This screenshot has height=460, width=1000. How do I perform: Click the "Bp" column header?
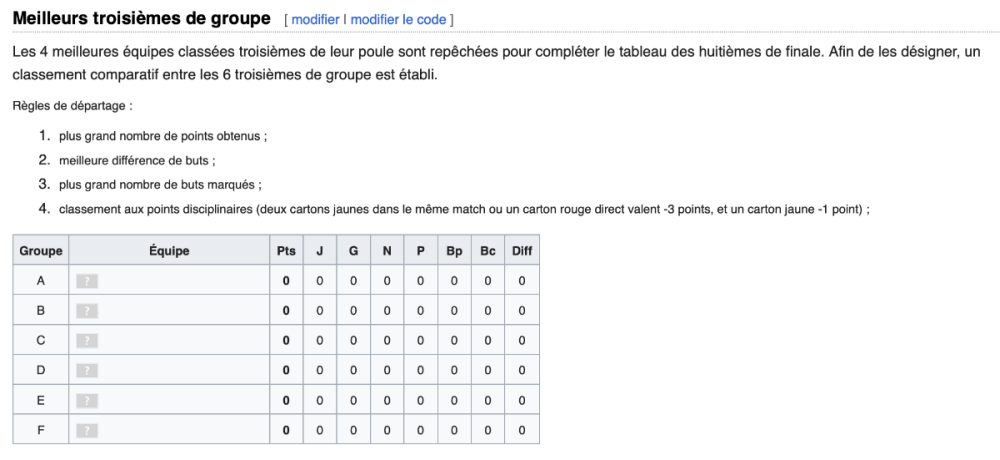pos(454,251)
